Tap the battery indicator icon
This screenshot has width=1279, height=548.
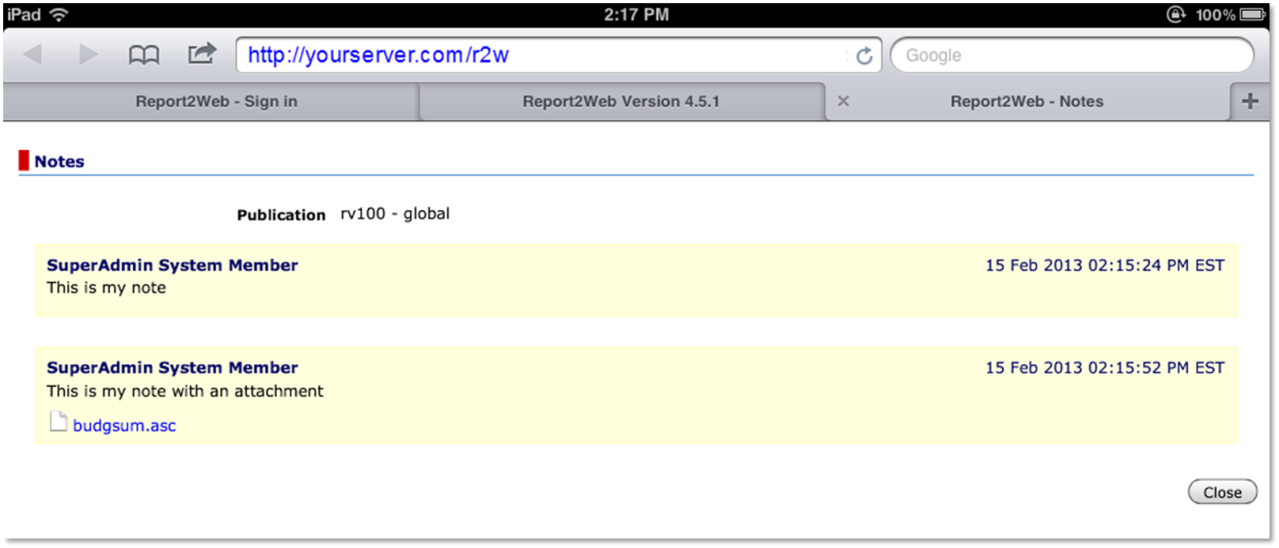click(1253, 15)
